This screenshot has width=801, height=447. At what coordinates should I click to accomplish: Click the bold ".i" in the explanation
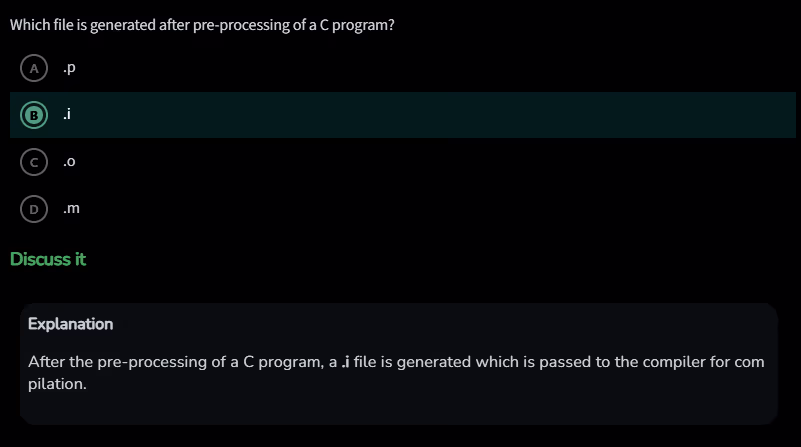345,362
